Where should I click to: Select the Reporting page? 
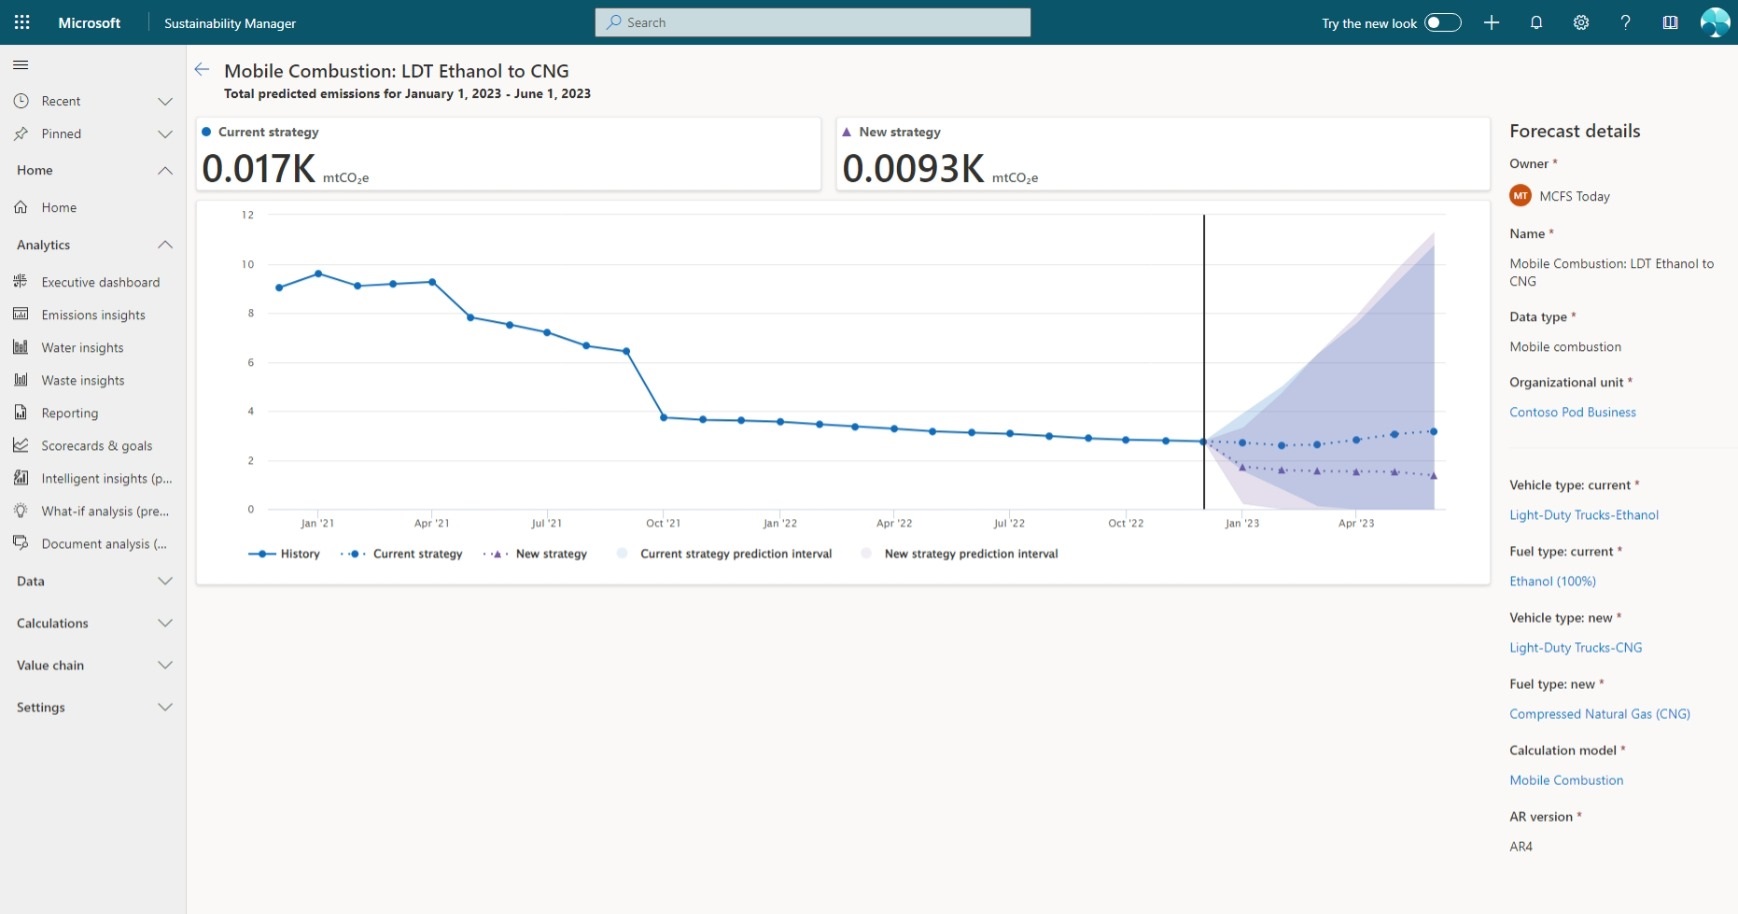[x=70, y=413]
